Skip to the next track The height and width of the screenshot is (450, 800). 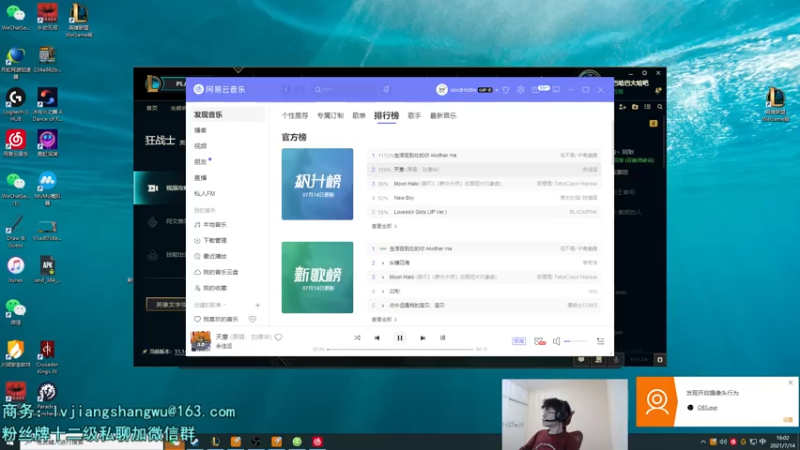tap(422, 338)
